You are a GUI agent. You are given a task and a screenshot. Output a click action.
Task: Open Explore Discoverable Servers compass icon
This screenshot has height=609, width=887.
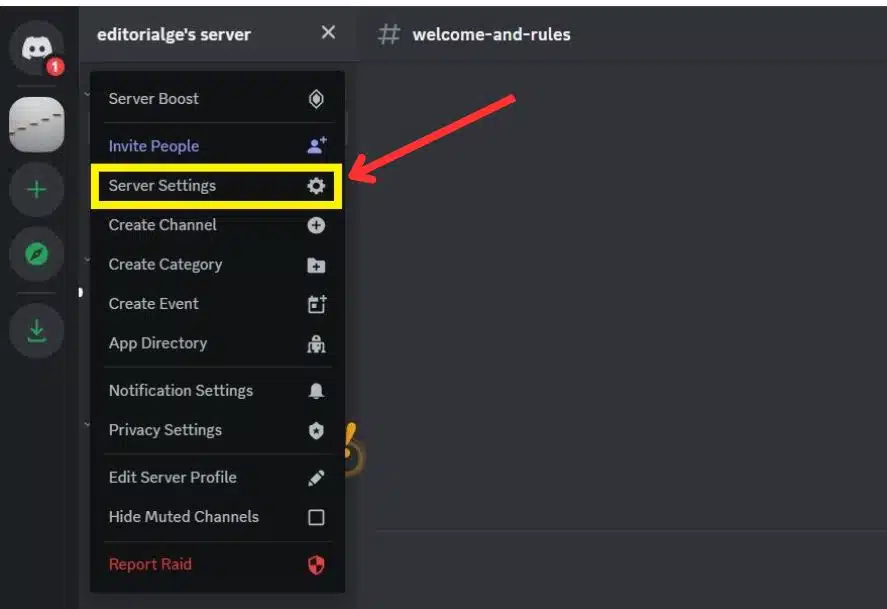coord(35,255)
